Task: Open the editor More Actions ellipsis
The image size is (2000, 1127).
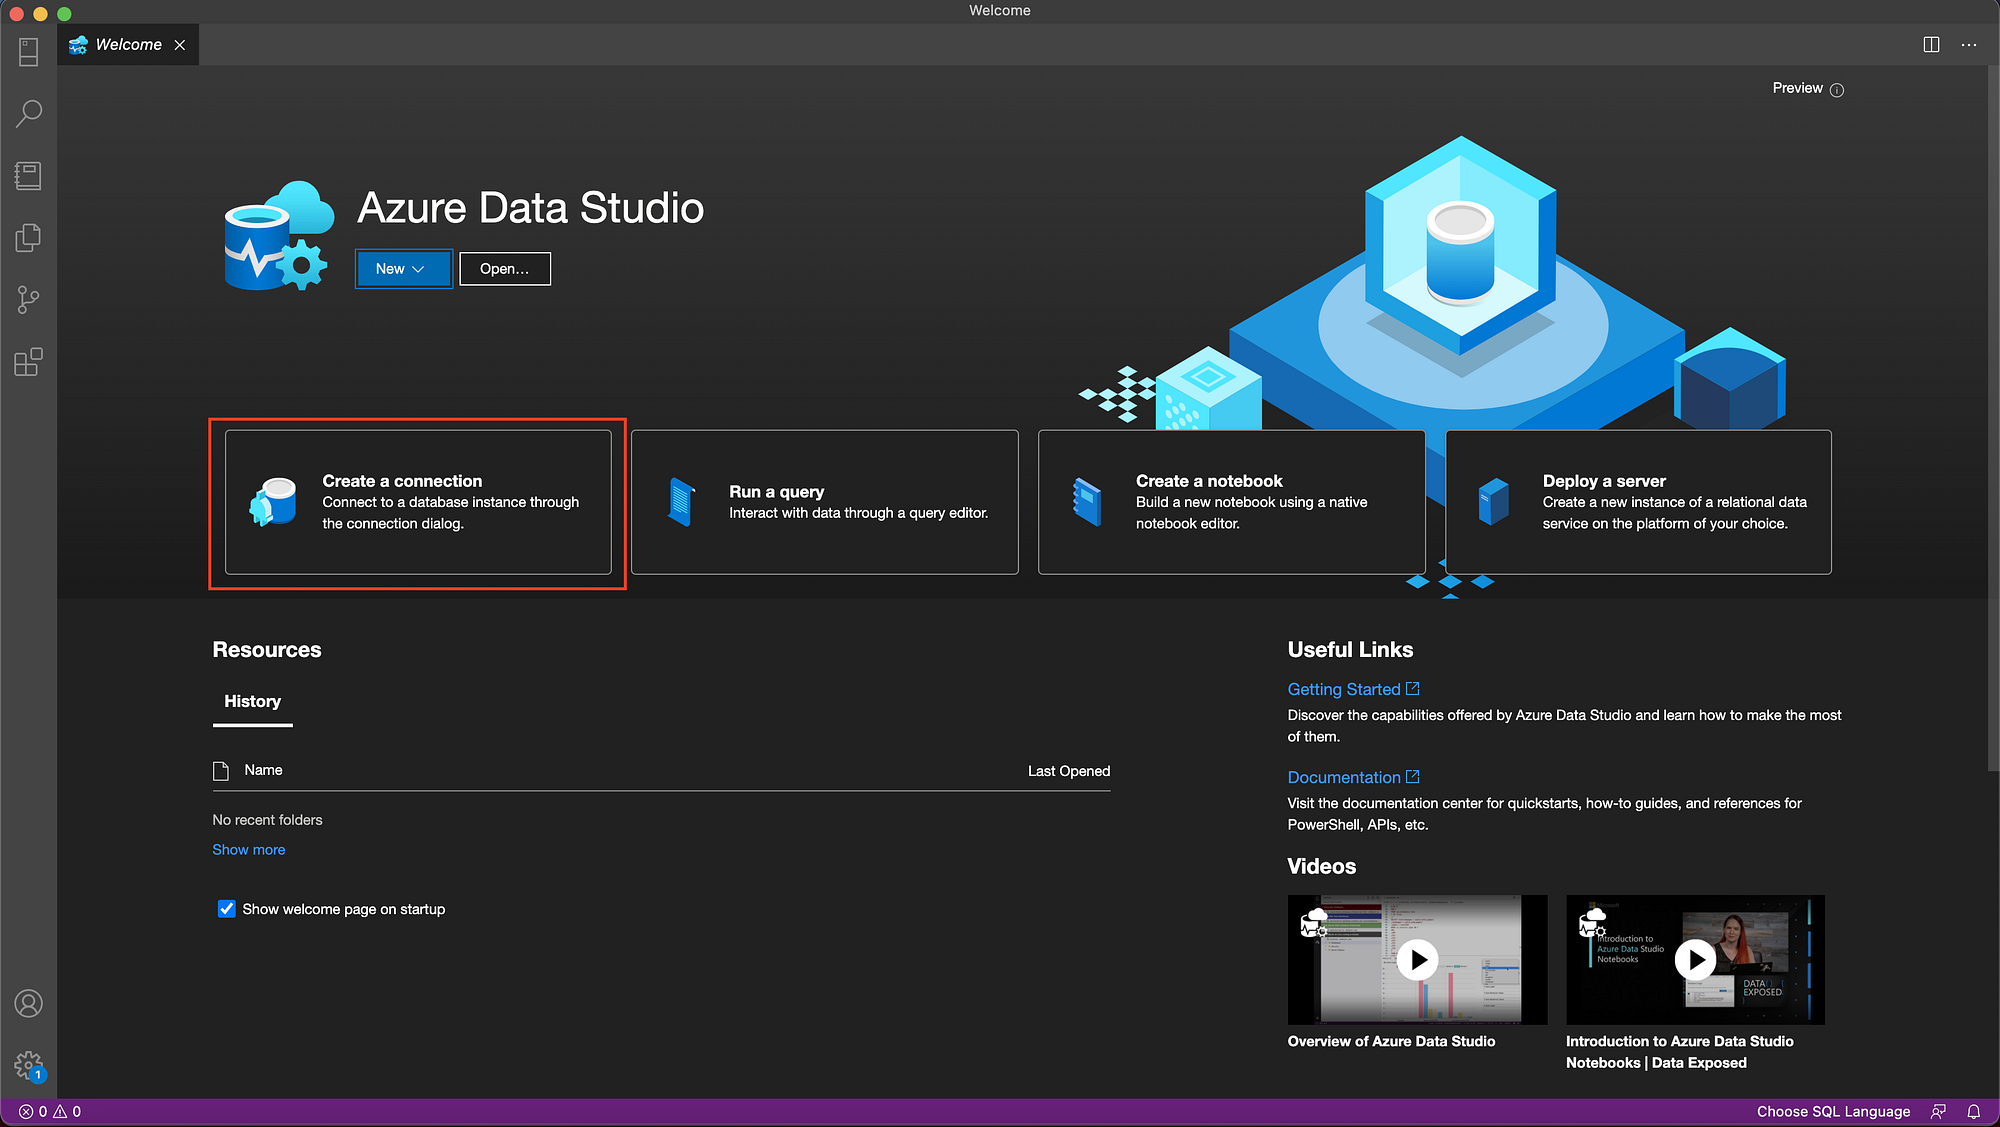Action: pyautogui.click(x=1969, y=45)
